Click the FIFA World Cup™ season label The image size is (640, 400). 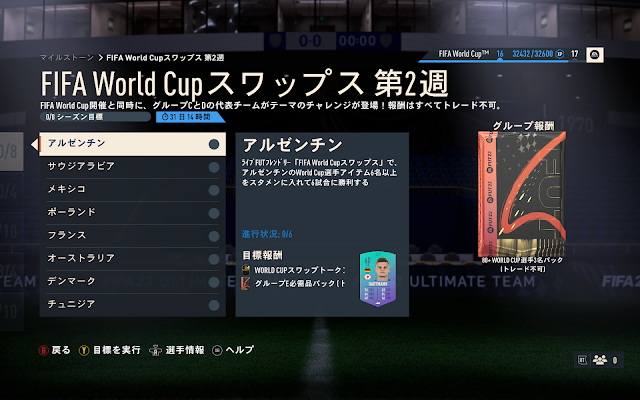click(x=464, y=54)
